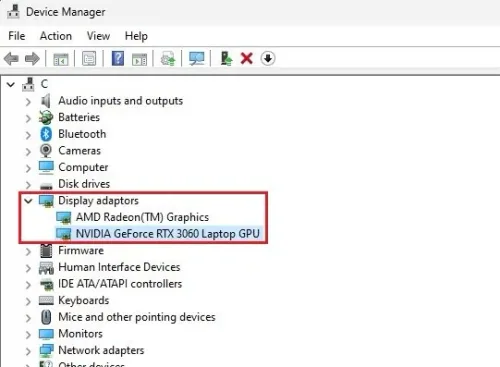500x367 pixels.
Task: Click the Back arrow toolbar icon
Action: pos(11,59)
